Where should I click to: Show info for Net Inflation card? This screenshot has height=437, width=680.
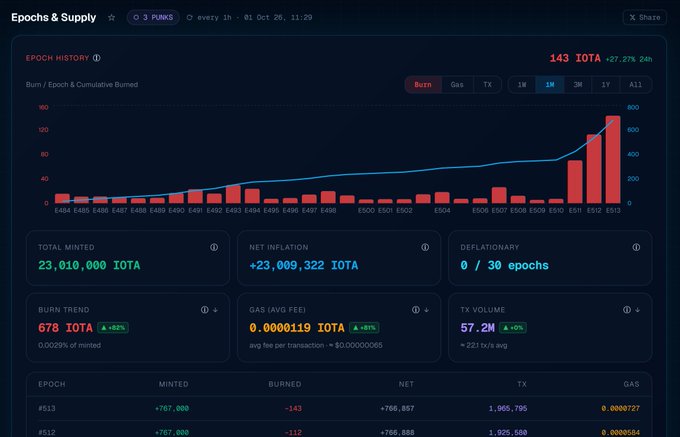[x=425, y=247]
